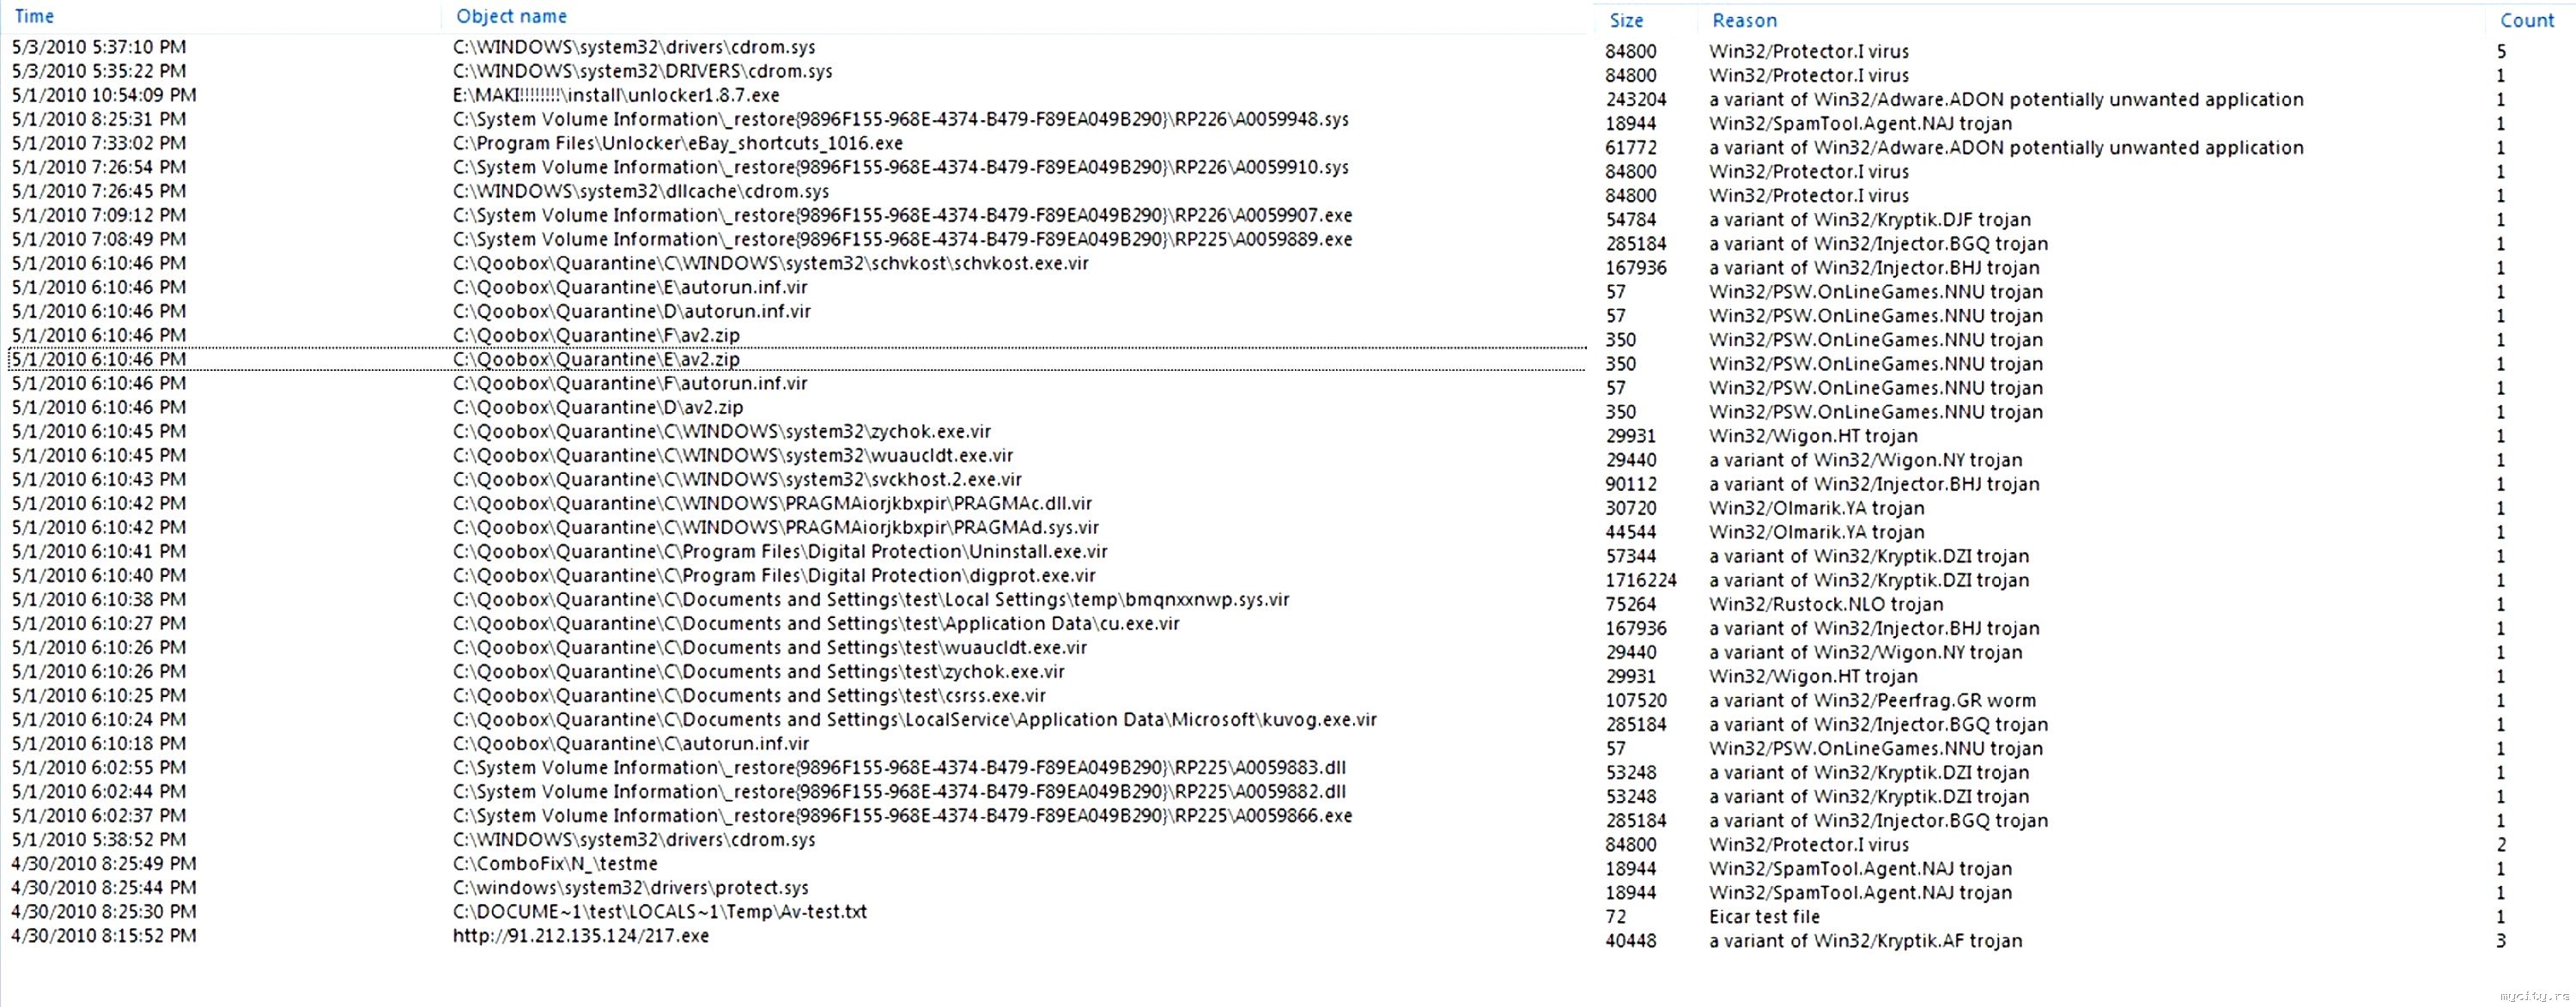Select the PRAGMAd.sys.vir row
The width and height of the screenshot is (2576, 1007).
(797, 527)
